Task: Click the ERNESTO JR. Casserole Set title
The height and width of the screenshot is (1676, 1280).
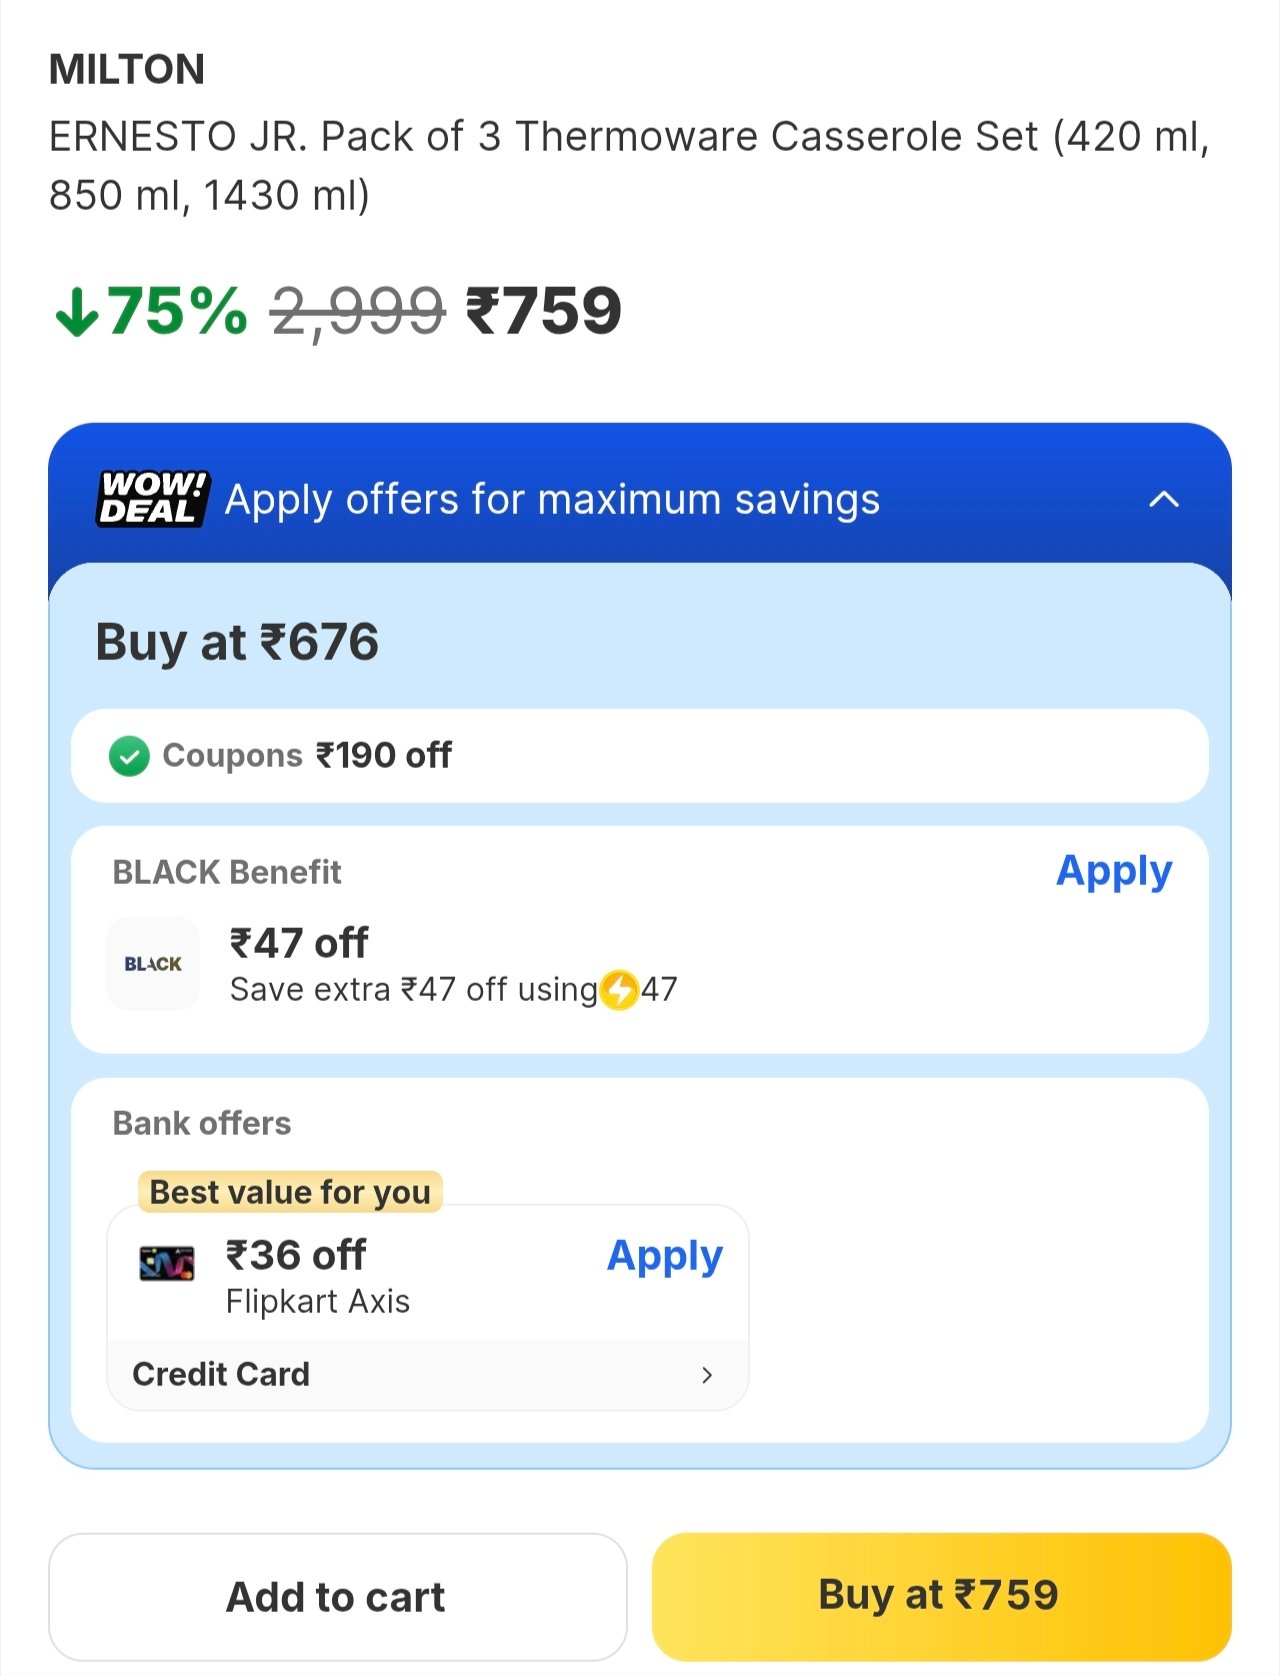Action: [628, 165]
